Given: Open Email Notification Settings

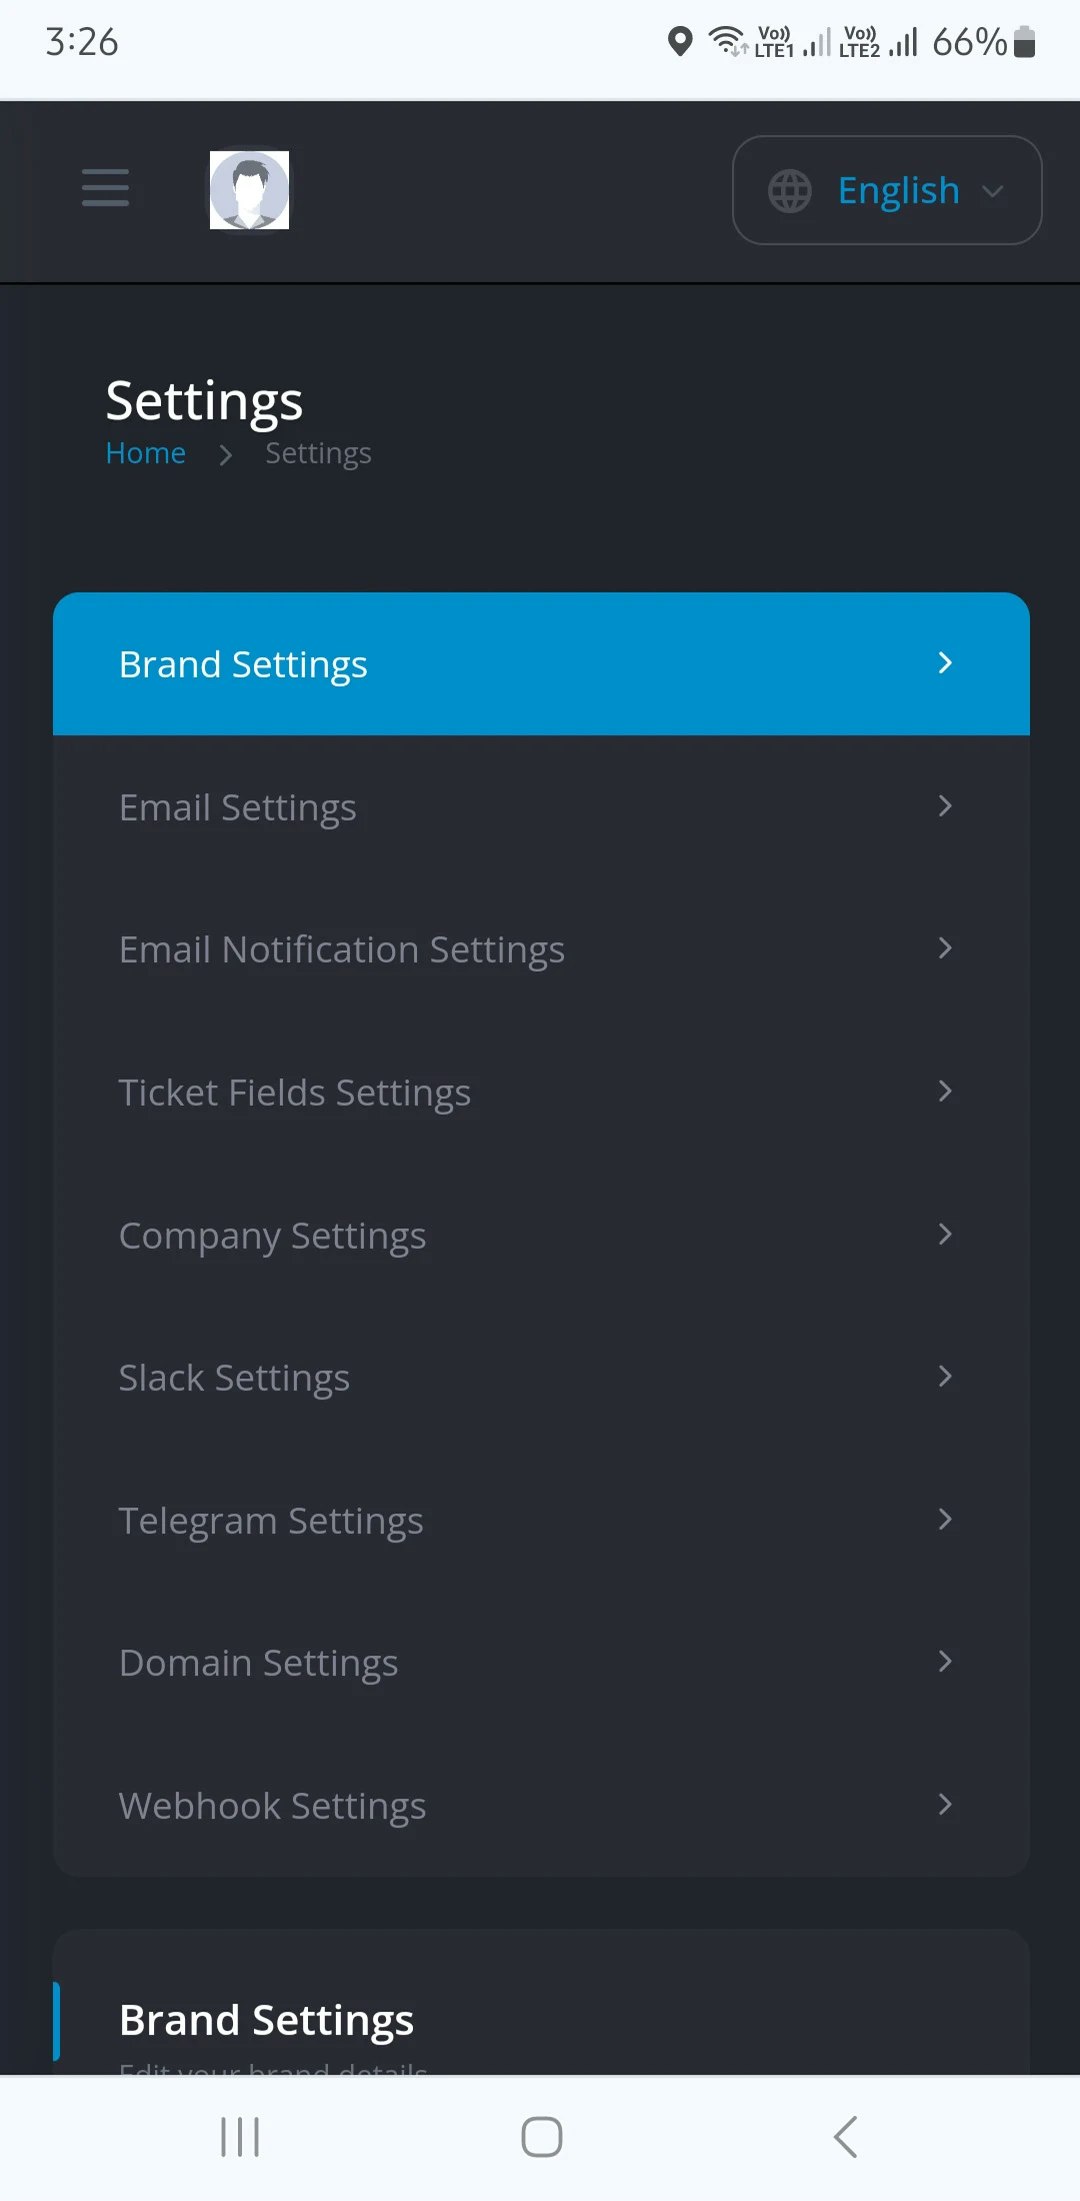Looking at the screenshot, I should pos(541,949).
